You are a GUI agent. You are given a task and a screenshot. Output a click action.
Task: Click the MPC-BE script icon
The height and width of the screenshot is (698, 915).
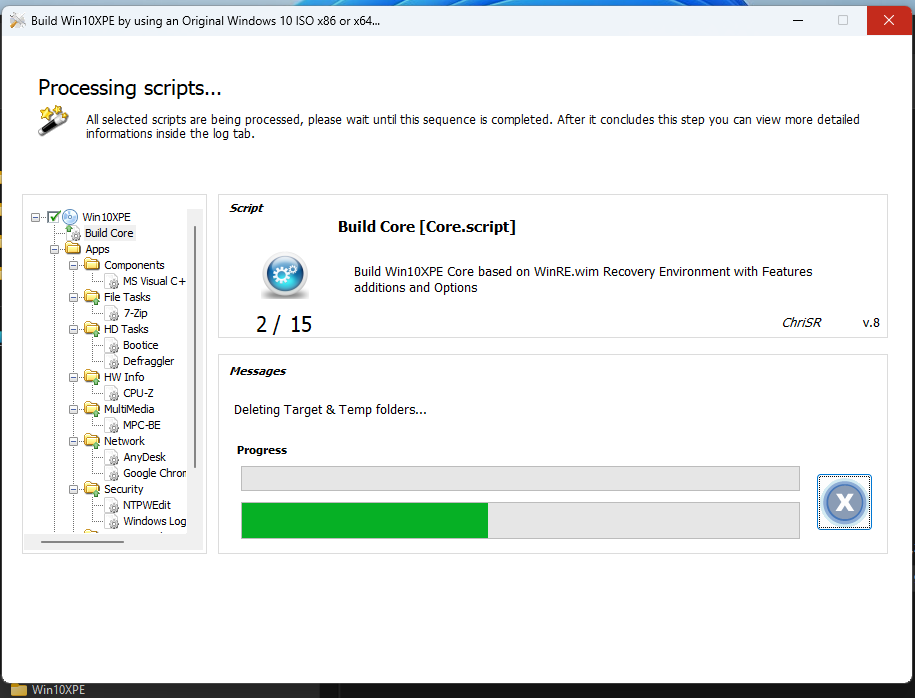coord(113,426)
